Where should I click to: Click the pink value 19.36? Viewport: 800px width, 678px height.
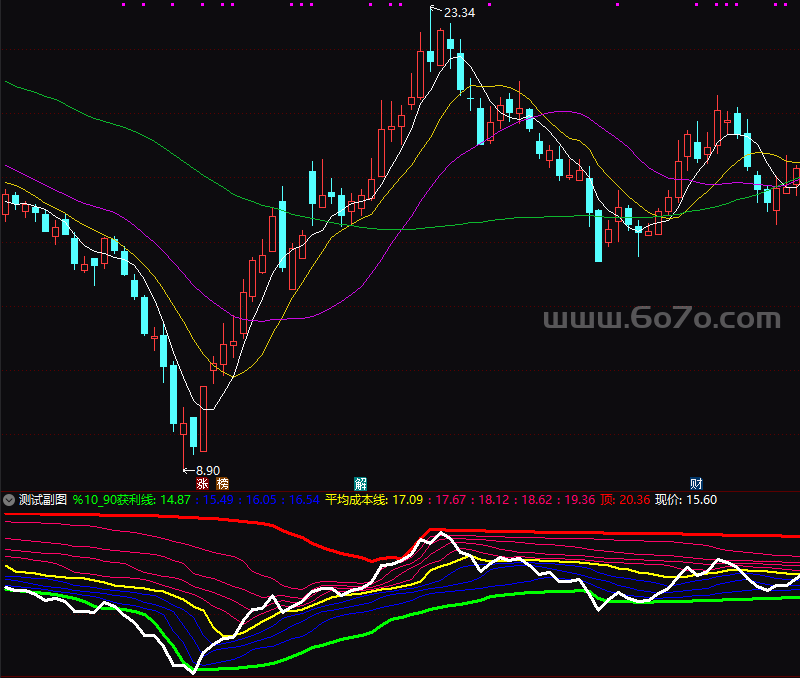coord(580,500)
